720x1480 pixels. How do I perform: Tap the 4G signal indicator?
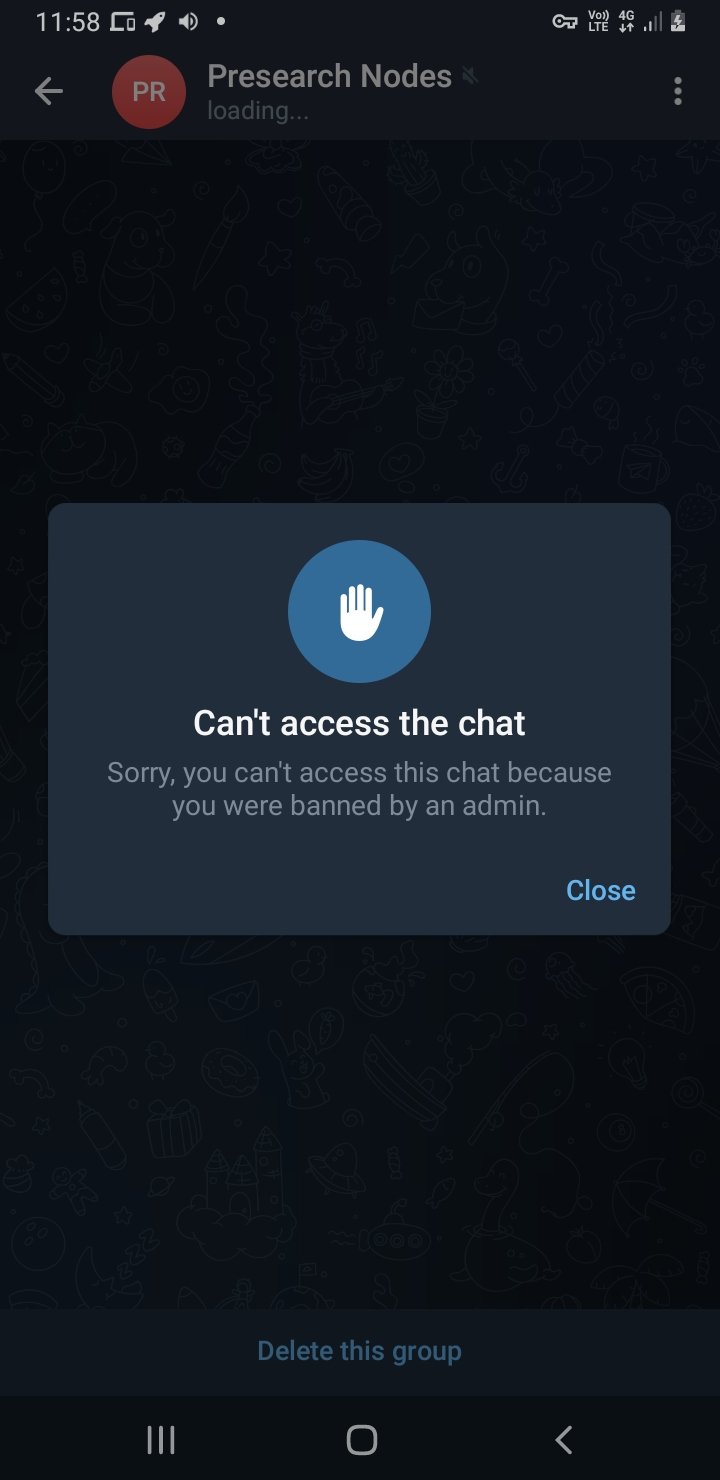click(x=626, y=21)
